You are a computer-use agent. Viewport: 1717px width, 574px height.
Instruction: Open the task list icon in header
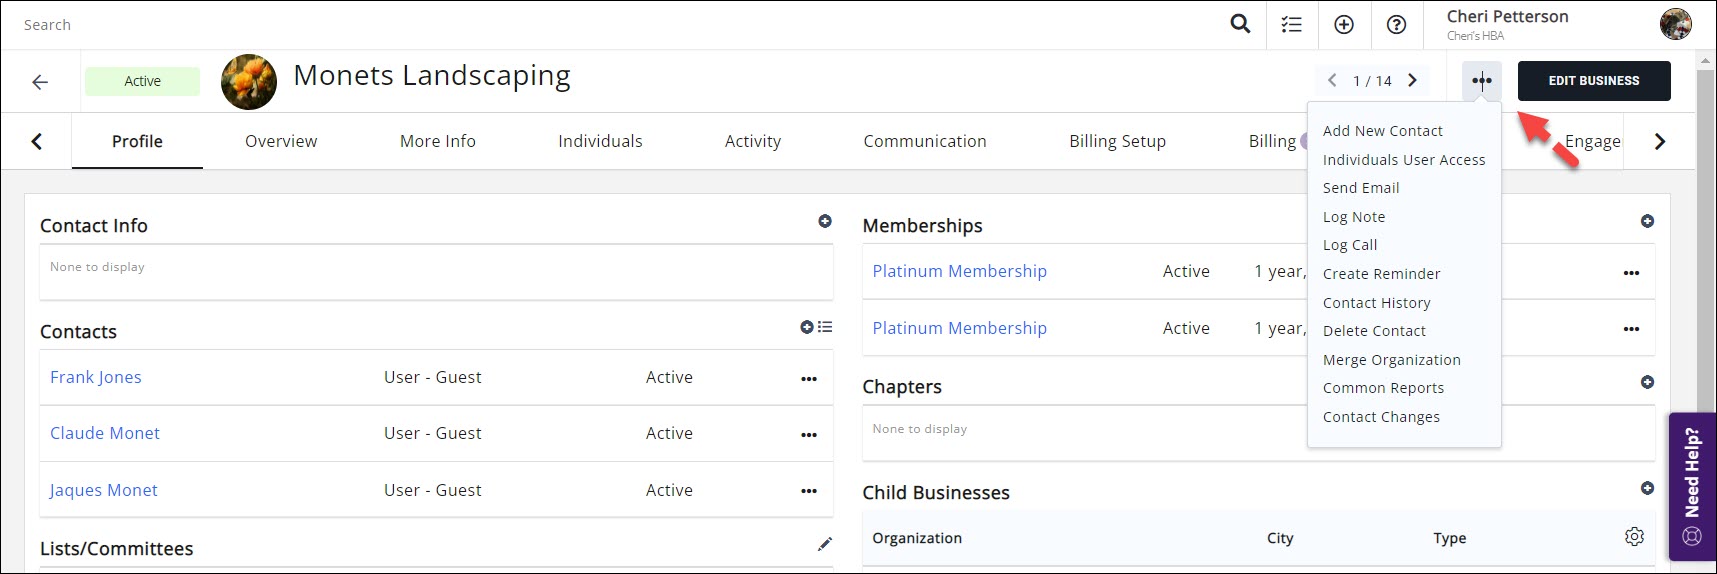tap(1292, 25)
